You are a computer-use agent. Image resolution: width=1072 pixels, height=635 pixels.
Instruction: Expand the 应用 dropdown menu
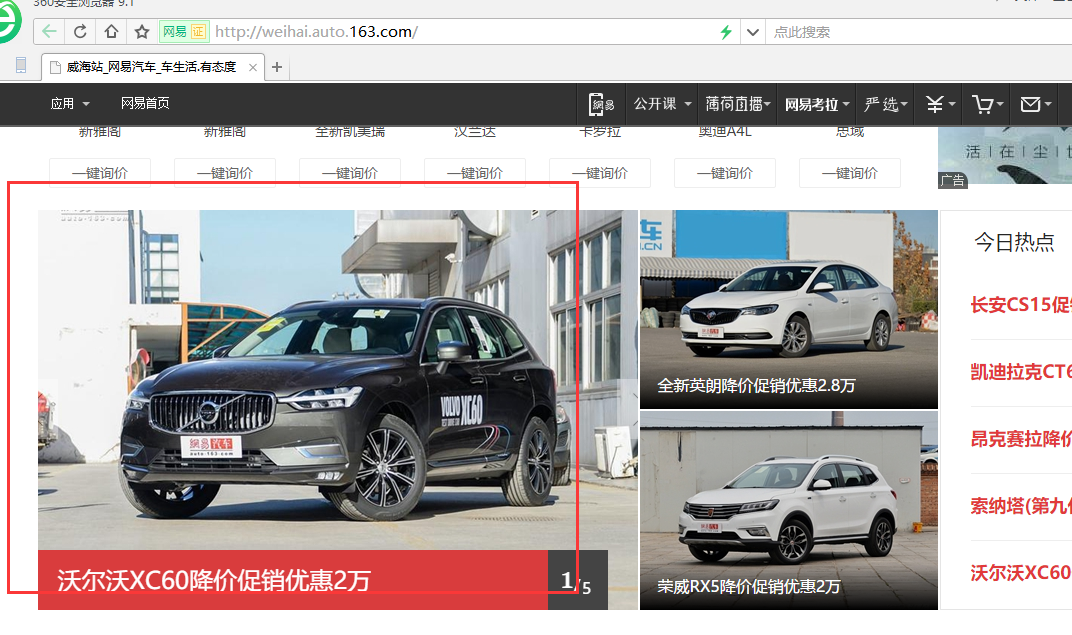[x=70, y=103]
